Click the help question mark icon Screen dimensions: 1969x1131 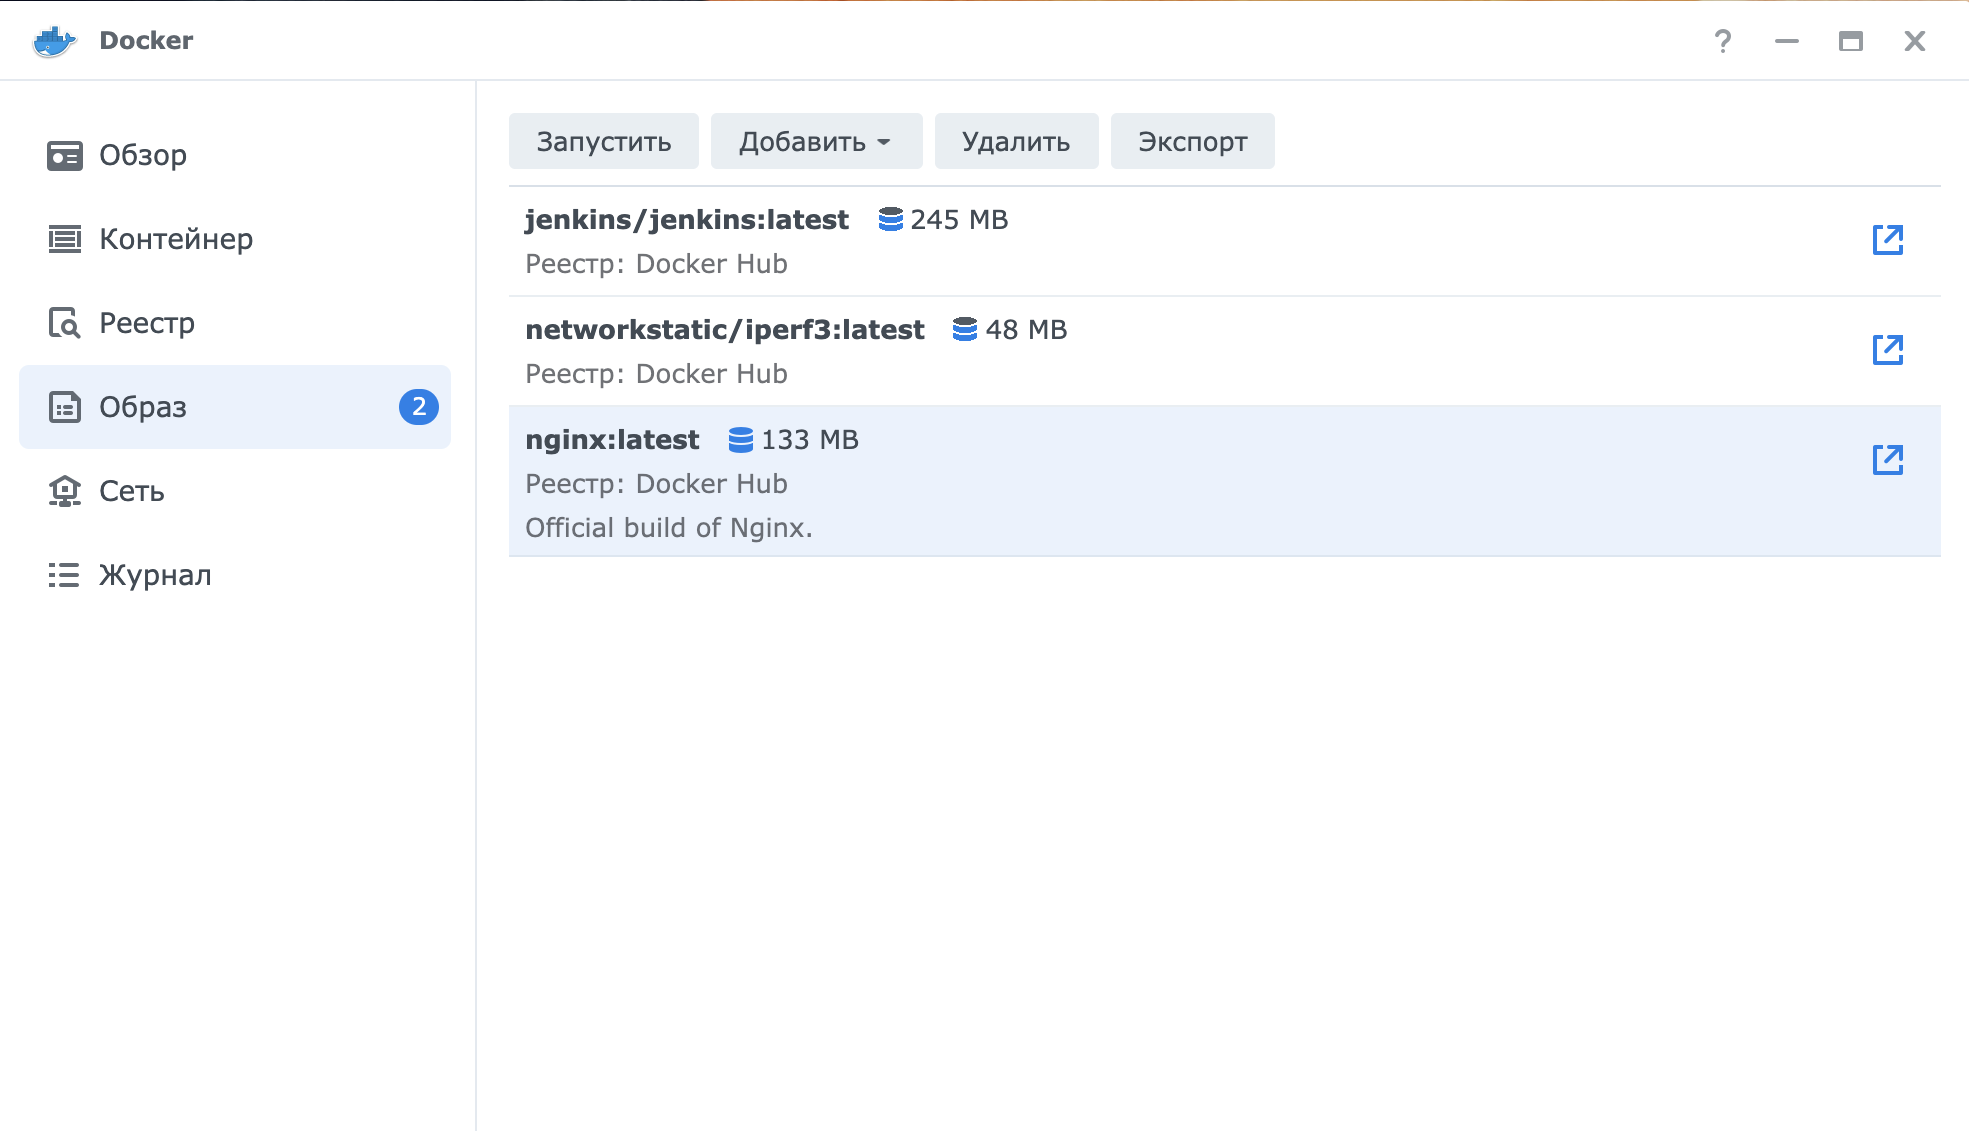(x=1722, y=41)
